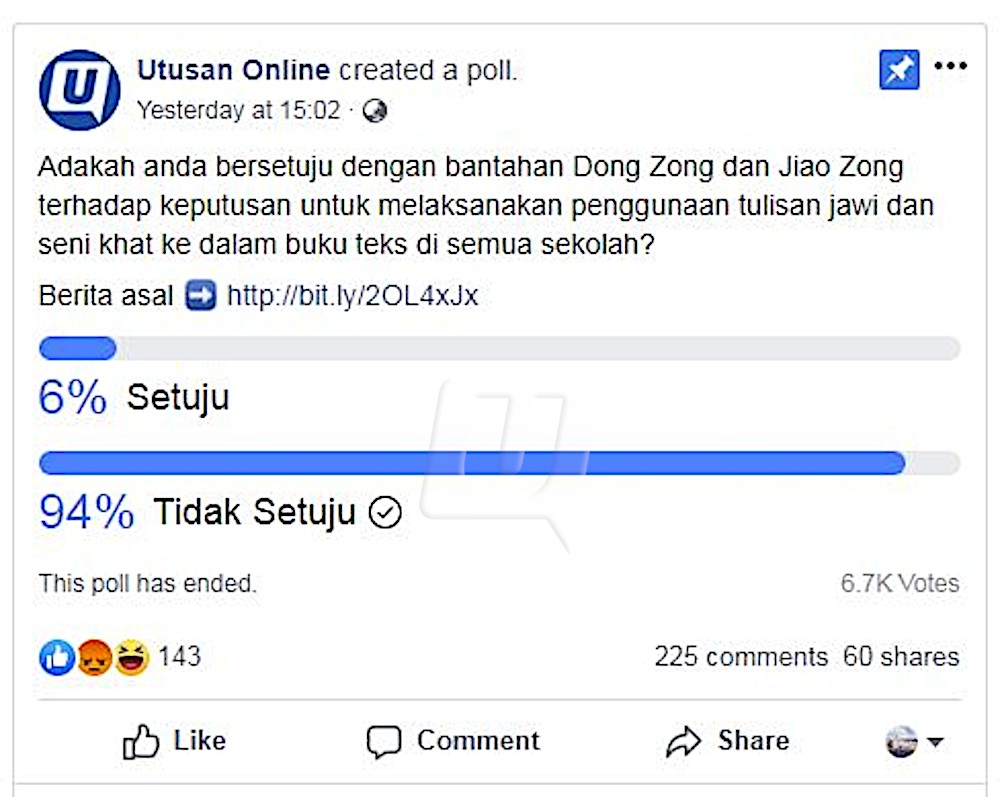The height and width of the screenshot is (797, 1000).
Task: Open the three-dot post options menu
Action: (950, 67)
